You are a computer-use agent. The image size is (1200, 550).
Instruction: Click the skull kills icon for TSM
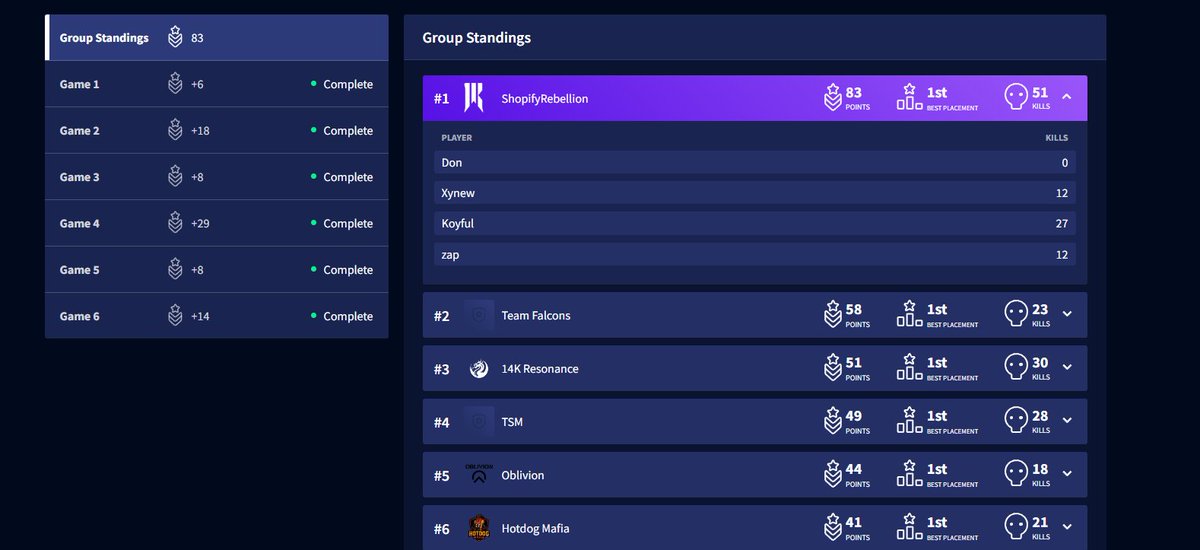pos(1015,421)
